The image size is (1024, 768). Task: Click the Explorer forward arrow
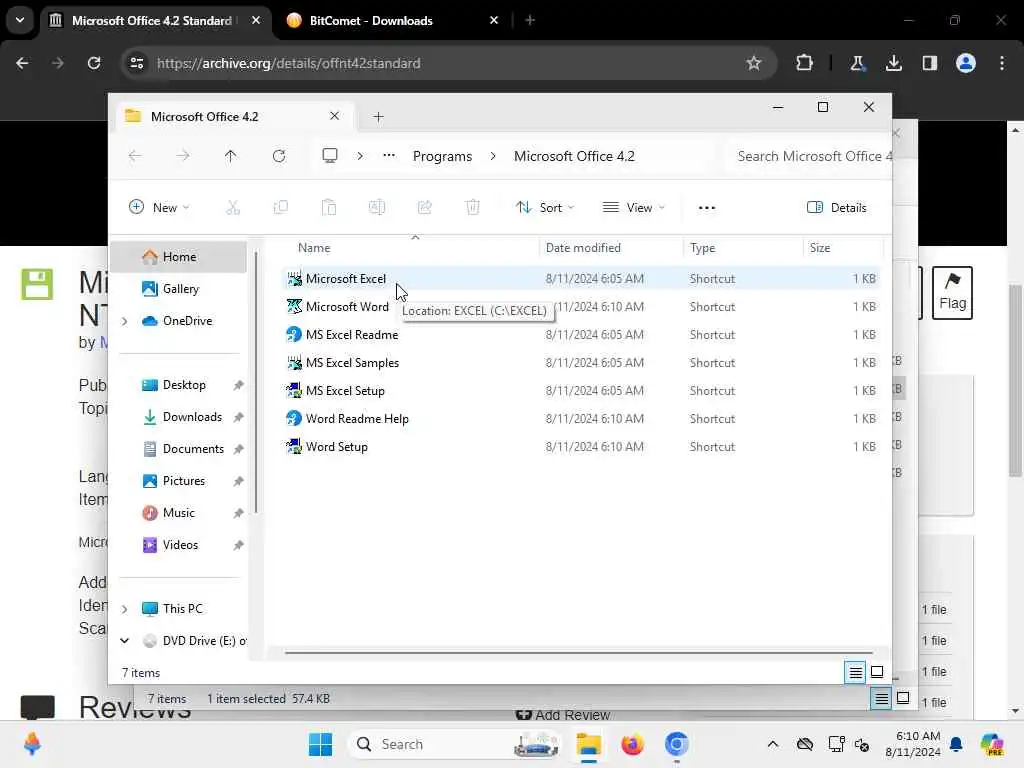click(x=183, y=156)
